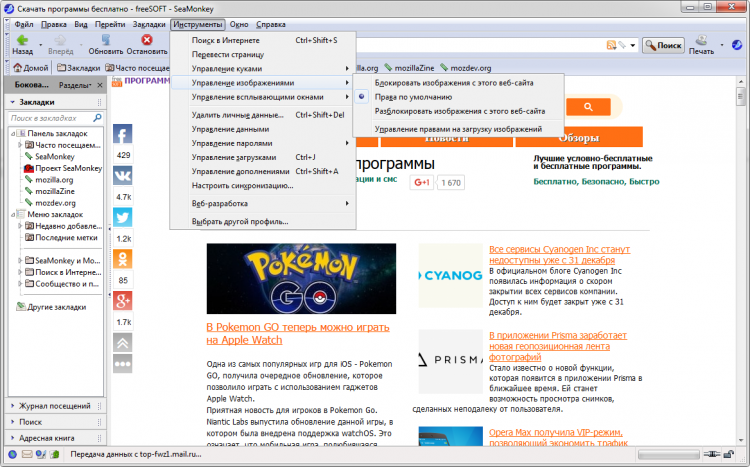Image resolution: width=750 pixels, height=467 pixels.
Task: Open the 'Разделы' sidebar dropdown
Action: 75,85
